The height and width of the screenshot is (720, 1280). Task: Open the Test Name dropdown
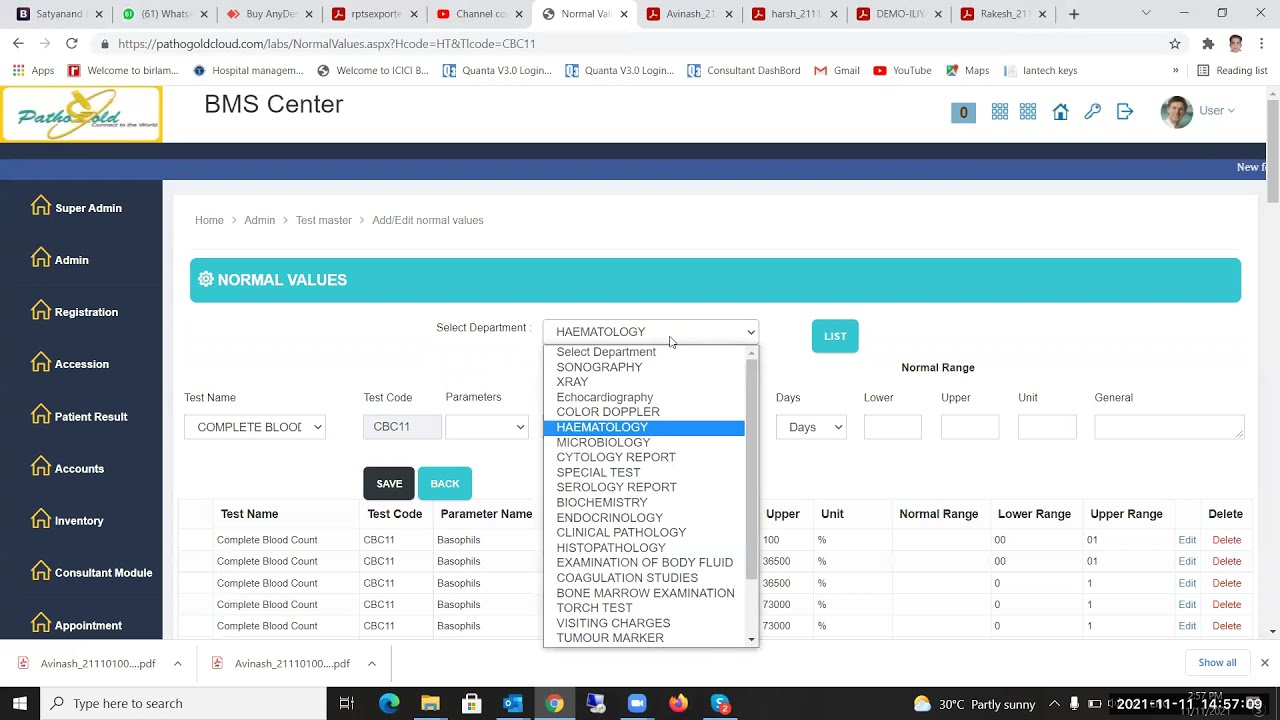point(255,427)
